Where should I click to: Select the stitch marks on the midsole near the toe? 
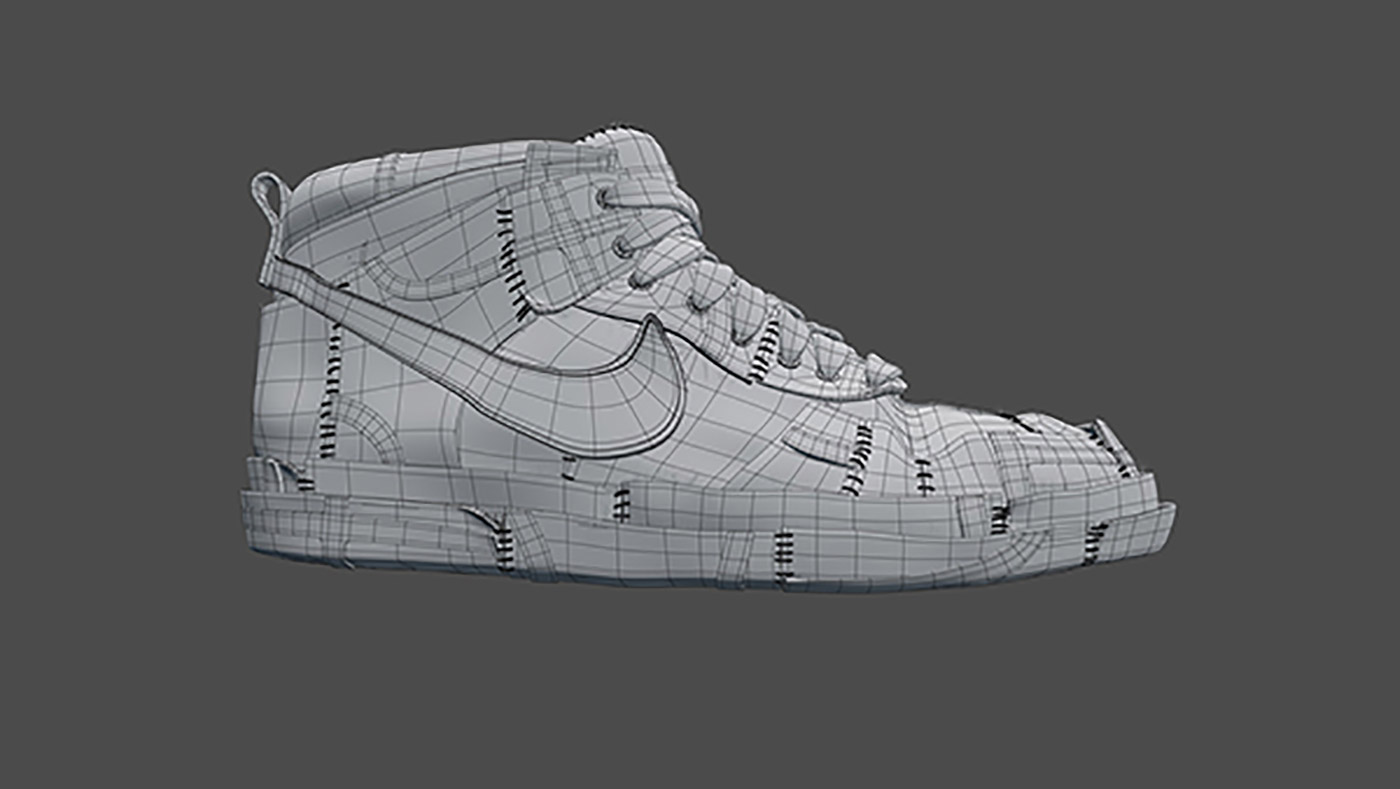(1097, 541)
